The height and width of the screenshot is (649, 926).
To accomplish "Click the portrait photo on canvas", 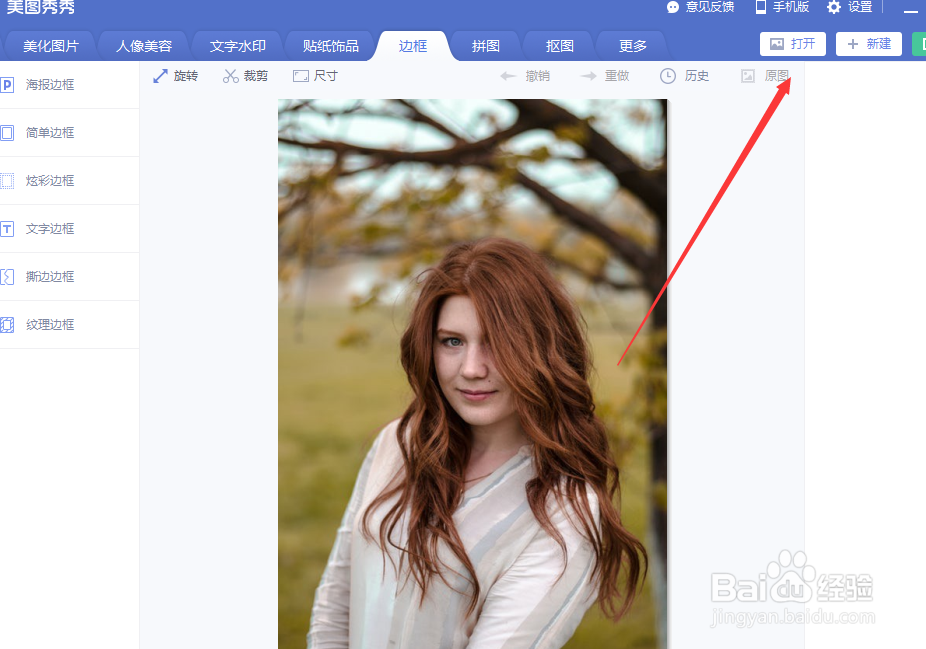I will (x=472, y=374).
